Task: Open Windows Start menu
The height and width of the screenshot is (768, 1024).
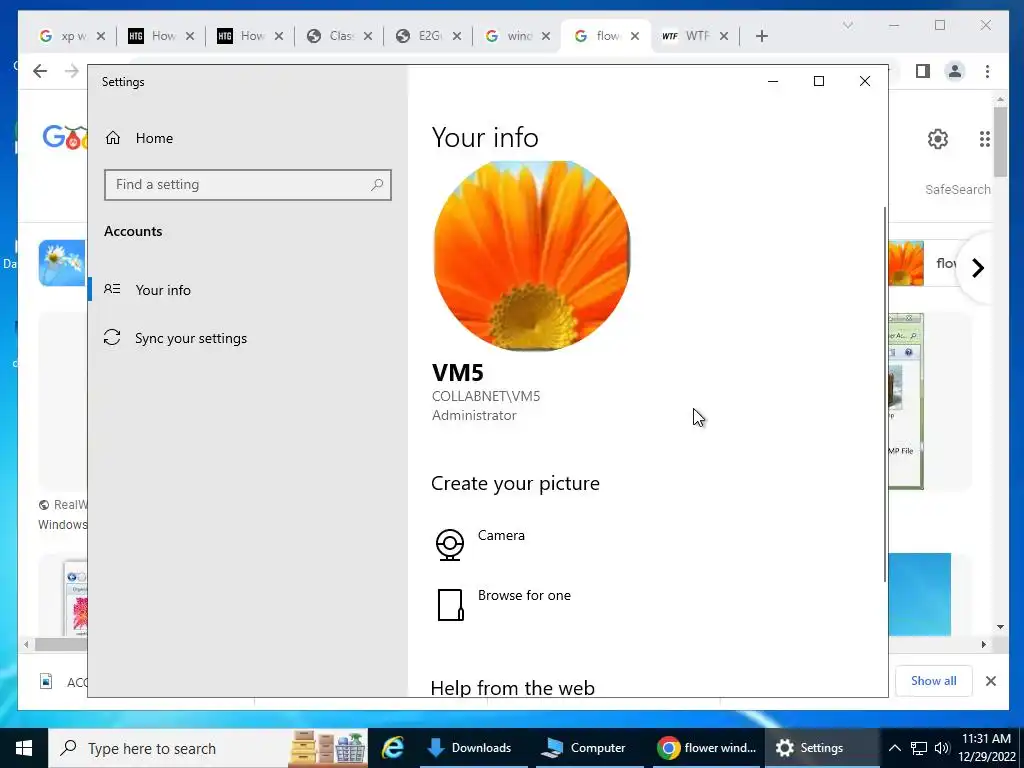Action: point(24,748)
